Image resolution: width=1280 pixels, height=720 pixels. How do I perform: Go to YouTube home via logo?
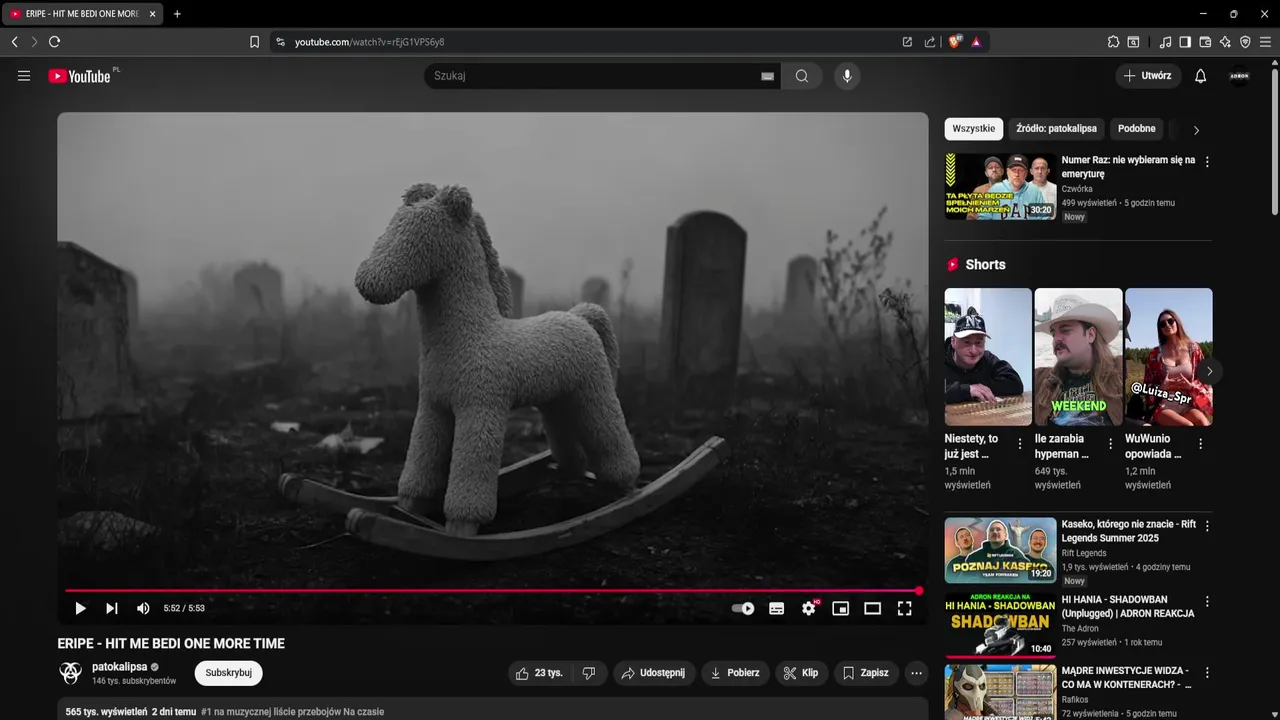(x=79, y=76)
